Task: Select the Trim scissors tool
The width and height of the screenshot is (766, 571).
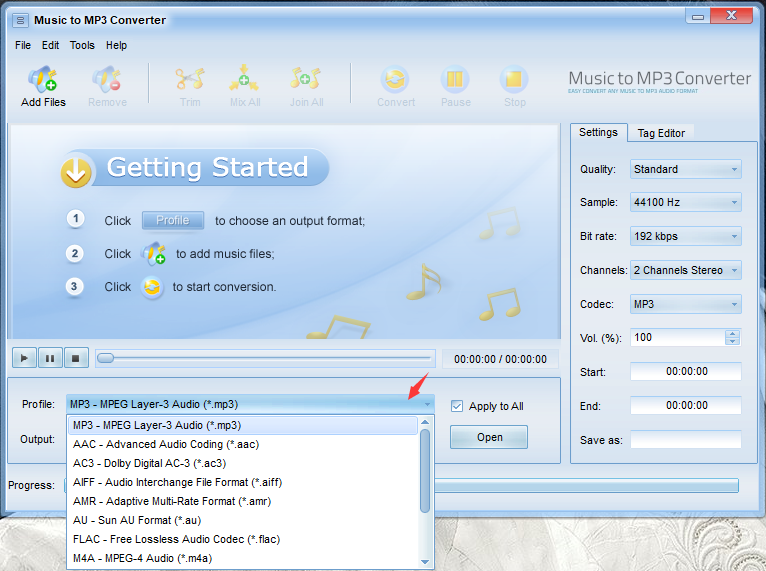Action: [x=190, y=79]
